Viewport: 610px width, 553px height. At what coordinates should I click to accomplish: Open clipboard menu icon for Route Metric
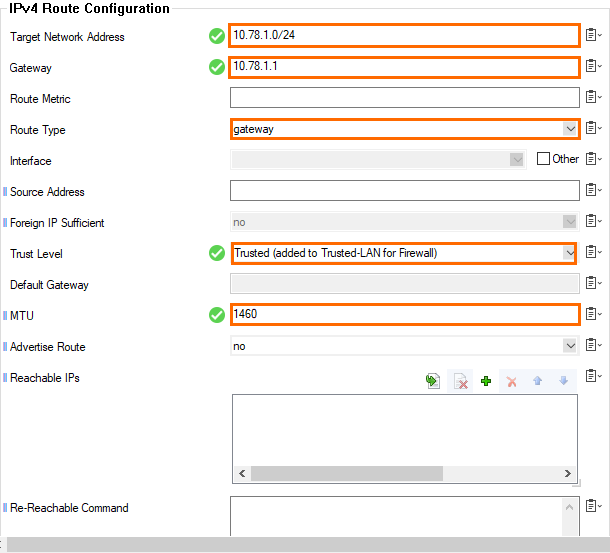(x=593, y=97)
